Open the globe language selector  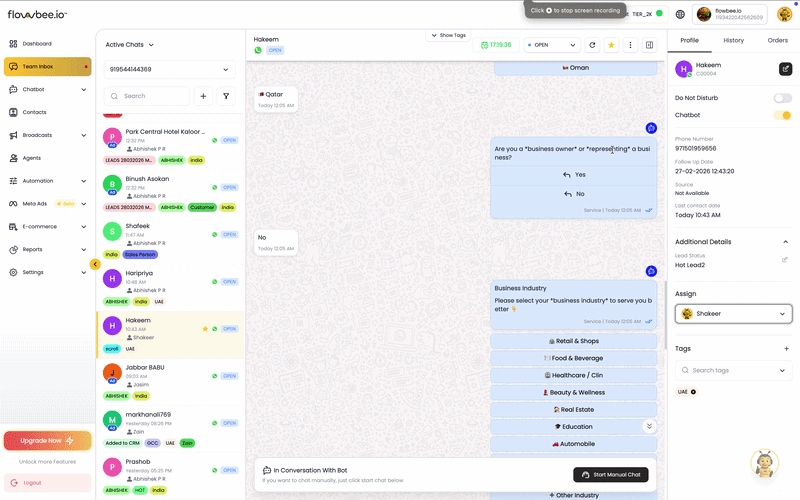680,14
